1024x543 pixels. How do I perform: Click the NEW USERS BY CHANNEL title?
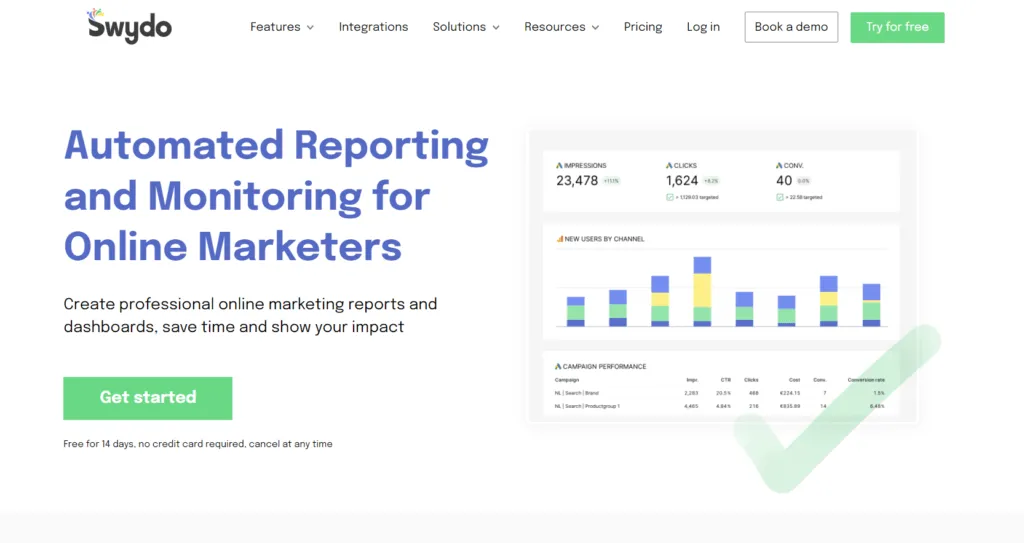point(604,239)
